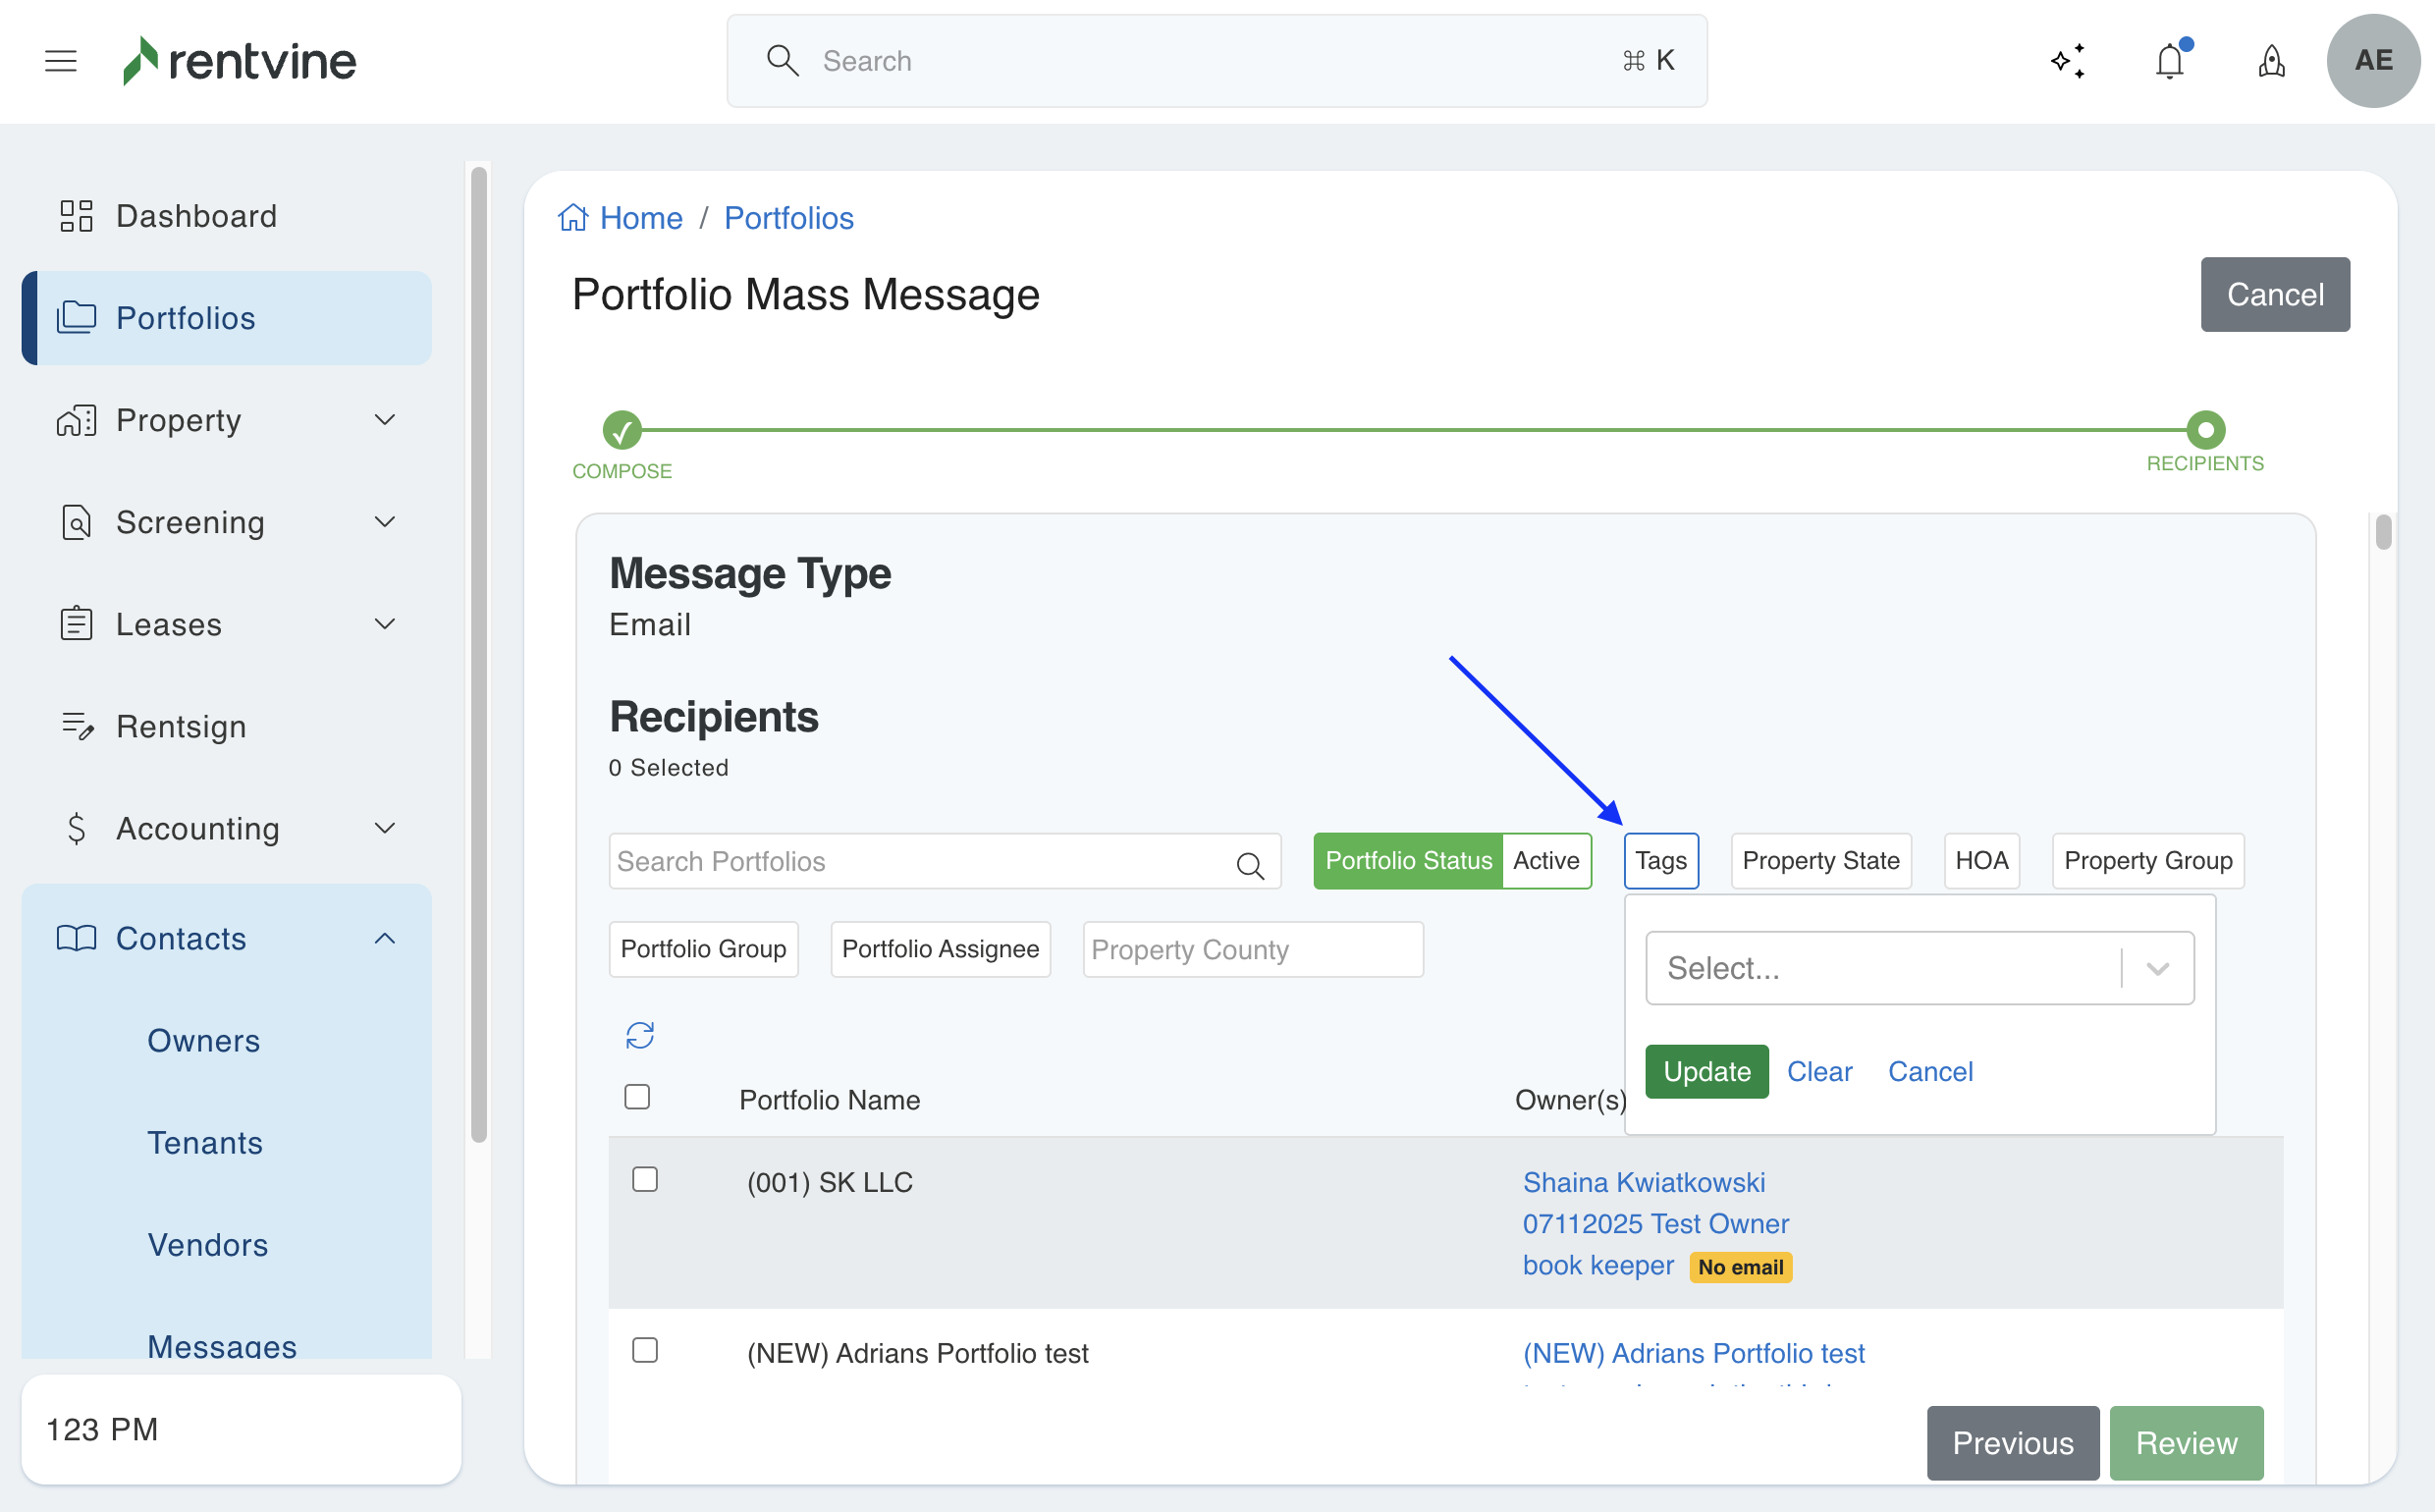Click the Home breadcrumb house icon

[573, 217]
